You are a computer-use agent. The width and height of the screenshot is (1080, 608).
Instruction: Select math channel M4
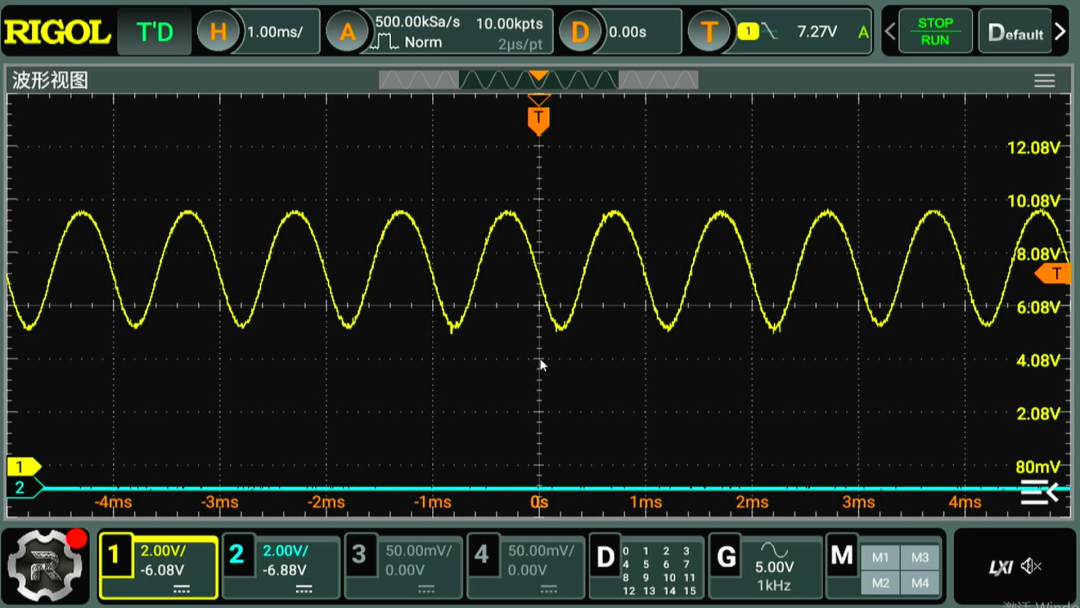pos(920,583)
